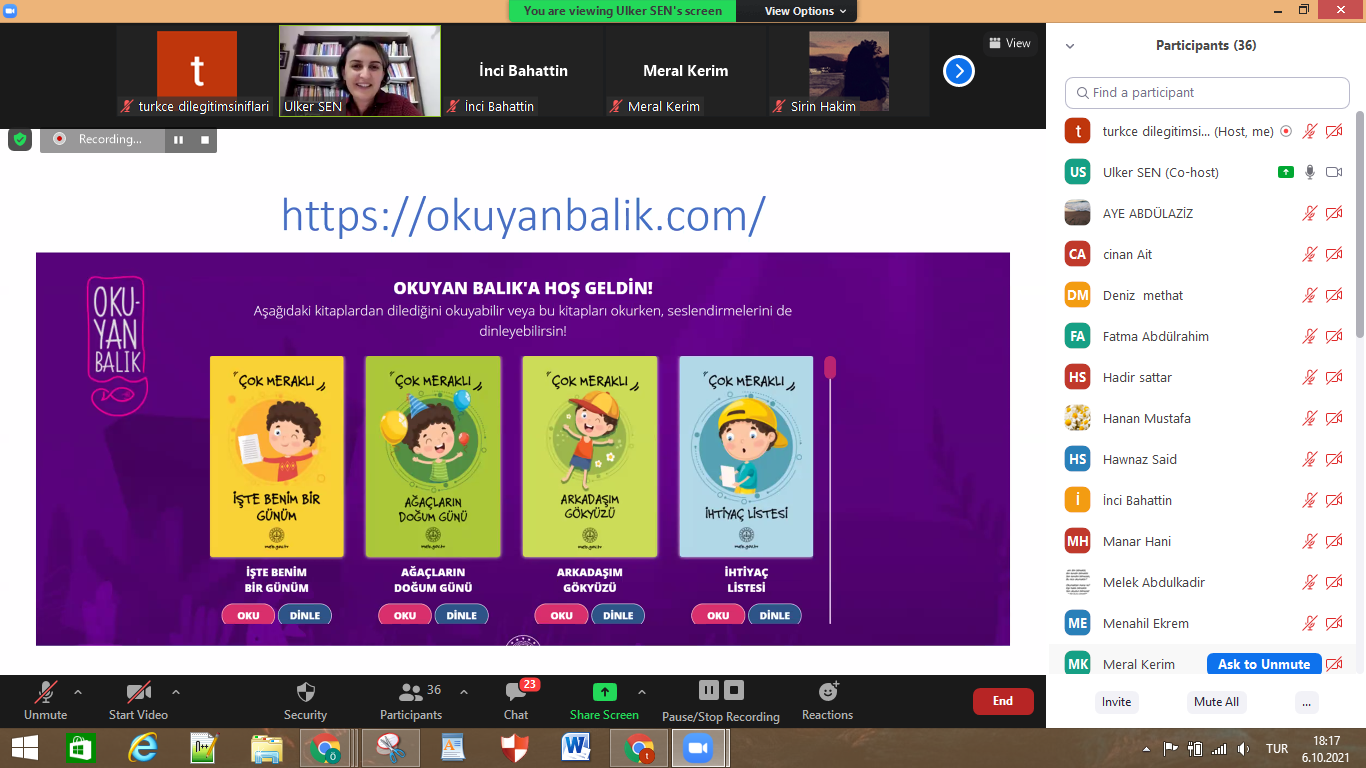Pause the recording in the toolbar
Image resolution: width=1366 pixels, height=768 pixels.
click(708, 690)
